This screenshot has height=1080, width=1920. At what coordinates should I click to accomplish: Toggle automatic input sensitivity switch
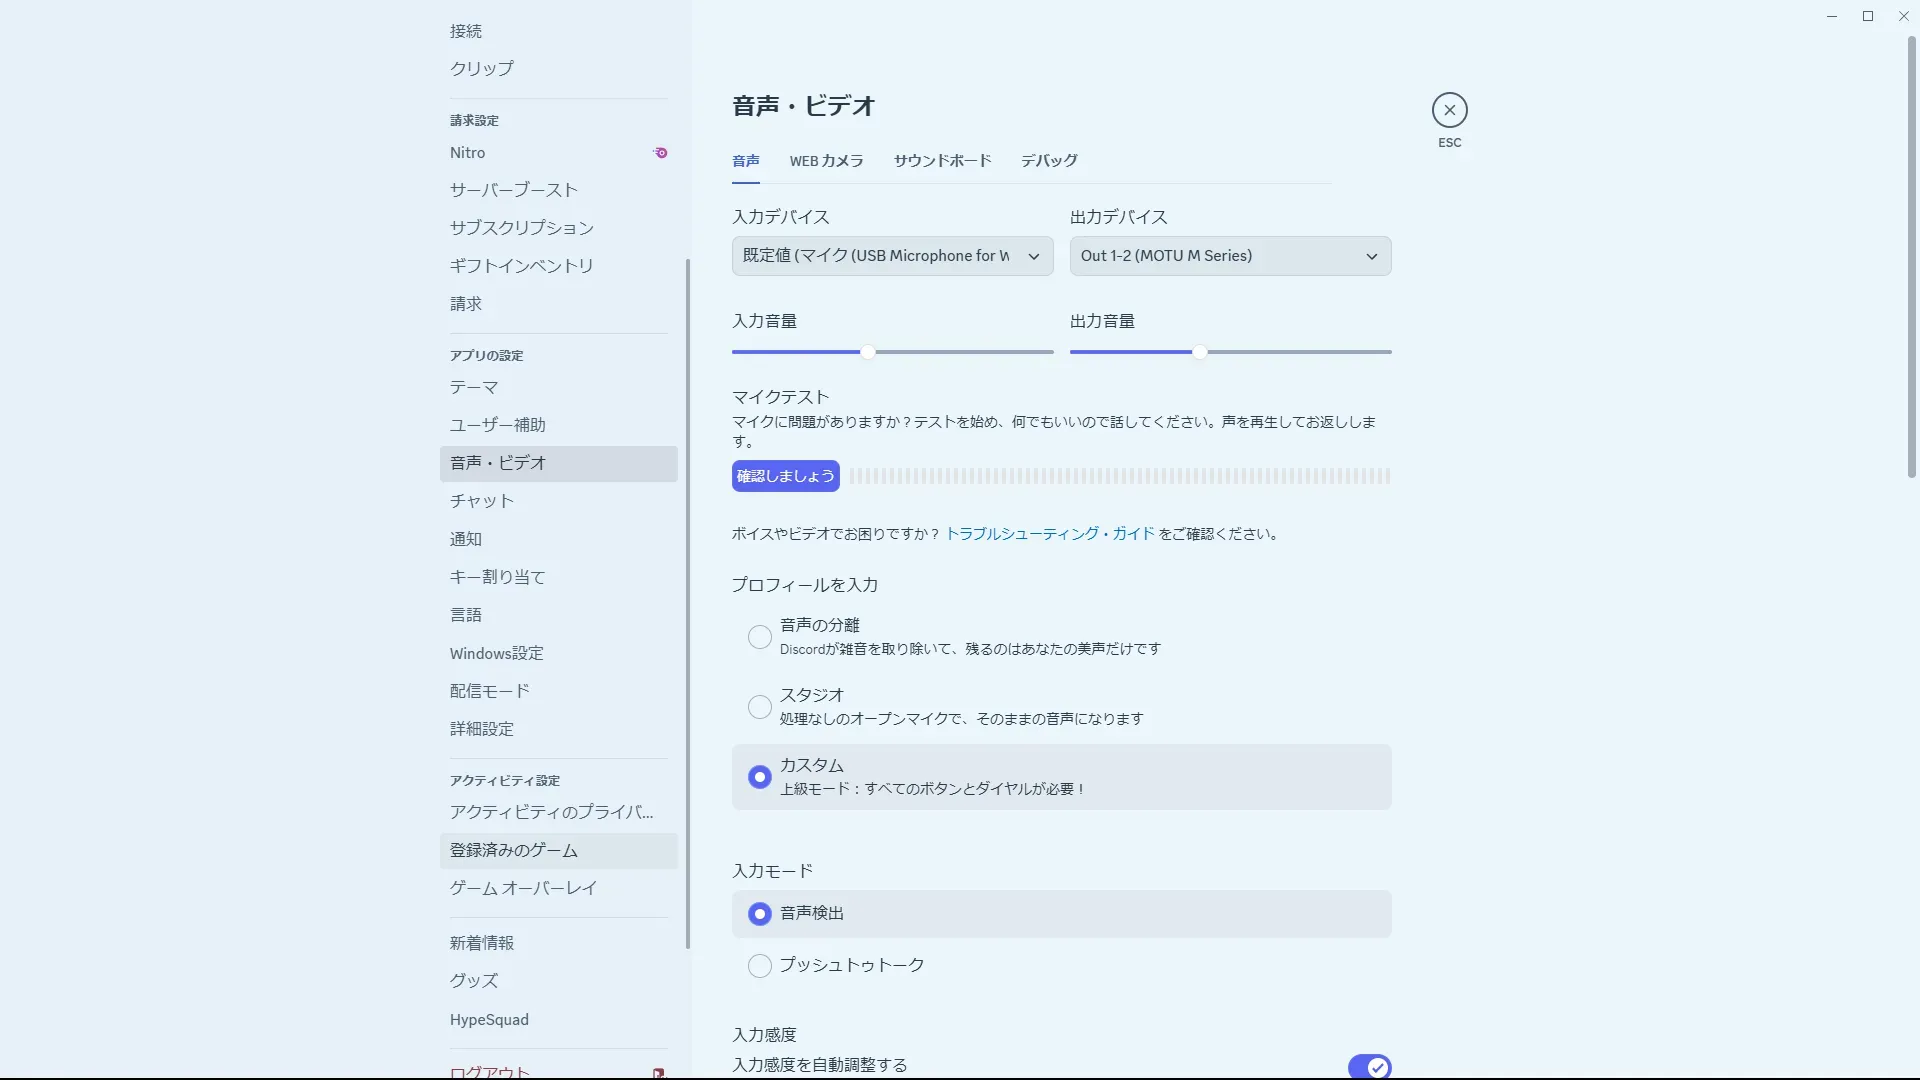(x=1368, y=1066)
